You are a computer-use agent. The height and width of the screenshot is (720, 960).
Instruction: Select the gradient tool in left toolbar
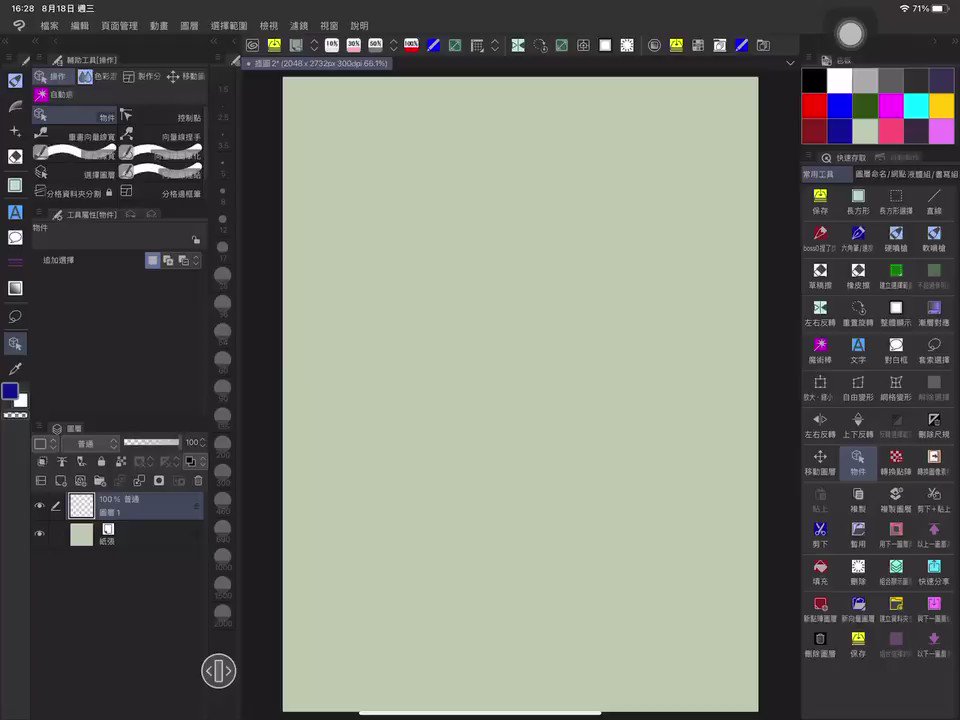click(x=15, y=288)
